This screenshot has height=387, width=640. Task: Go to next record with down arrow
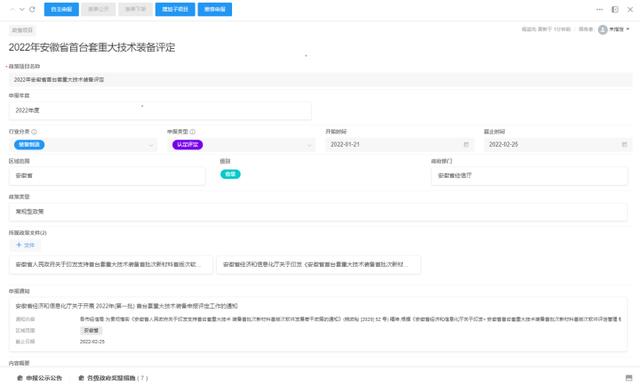(22, 9)
